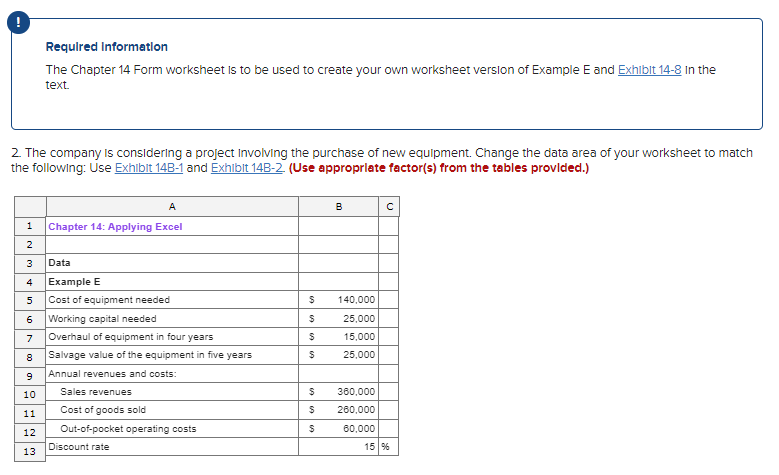This screenshot has height=475, width=779.
Task: Click the 'Discount rate' cell
Action: tap(172, 447)
